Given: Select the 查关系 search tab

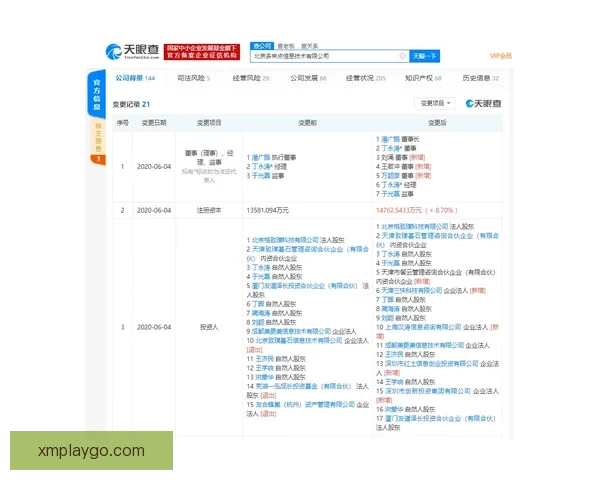Looking at the screenshot, I should (310, 46).
